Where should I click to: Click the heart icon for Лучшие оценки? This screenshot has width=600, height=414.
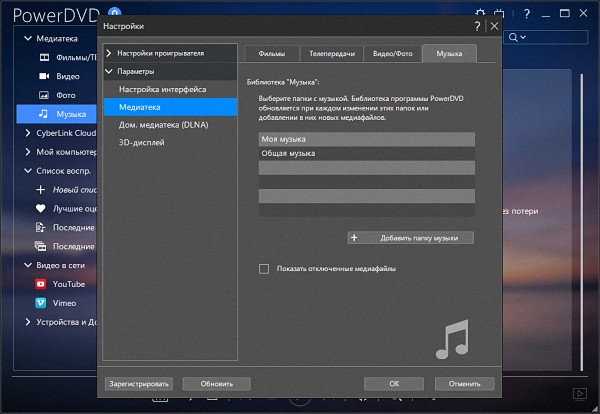tap(41, 208)
